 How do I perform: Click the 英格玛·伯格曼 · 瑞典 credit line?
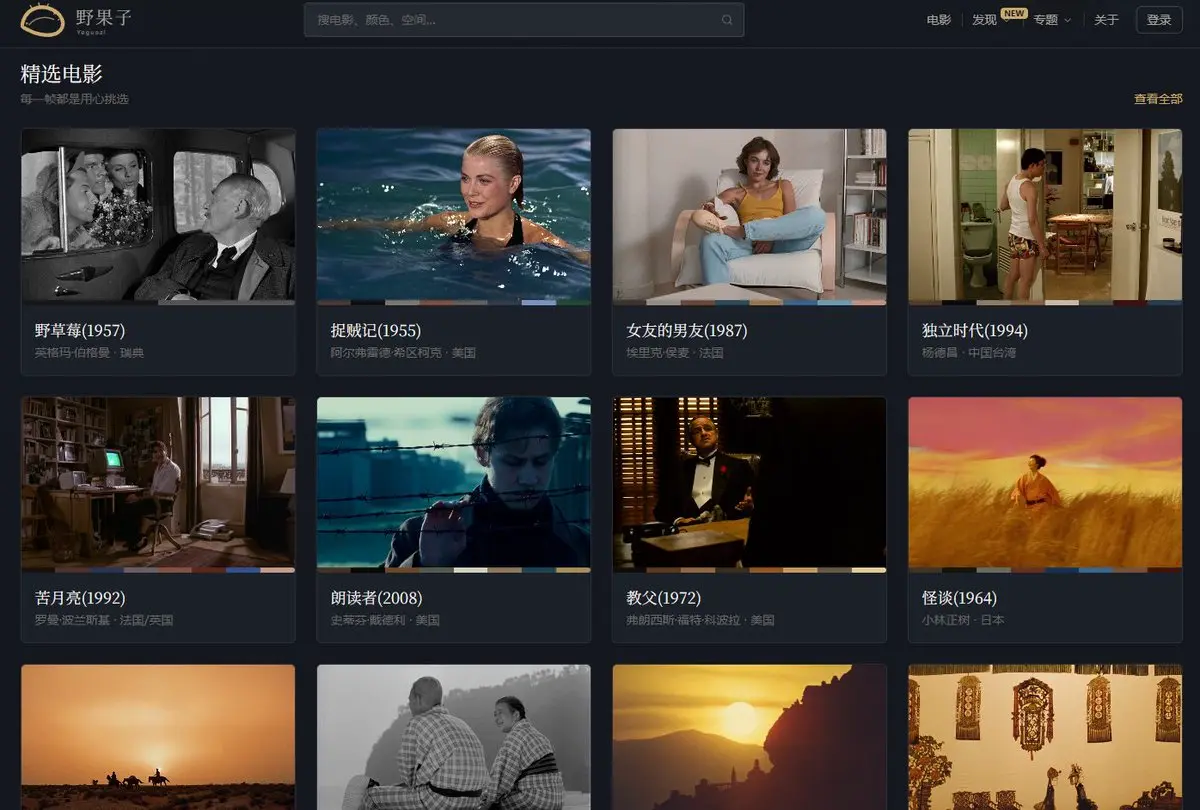click(x=90, y=353)
